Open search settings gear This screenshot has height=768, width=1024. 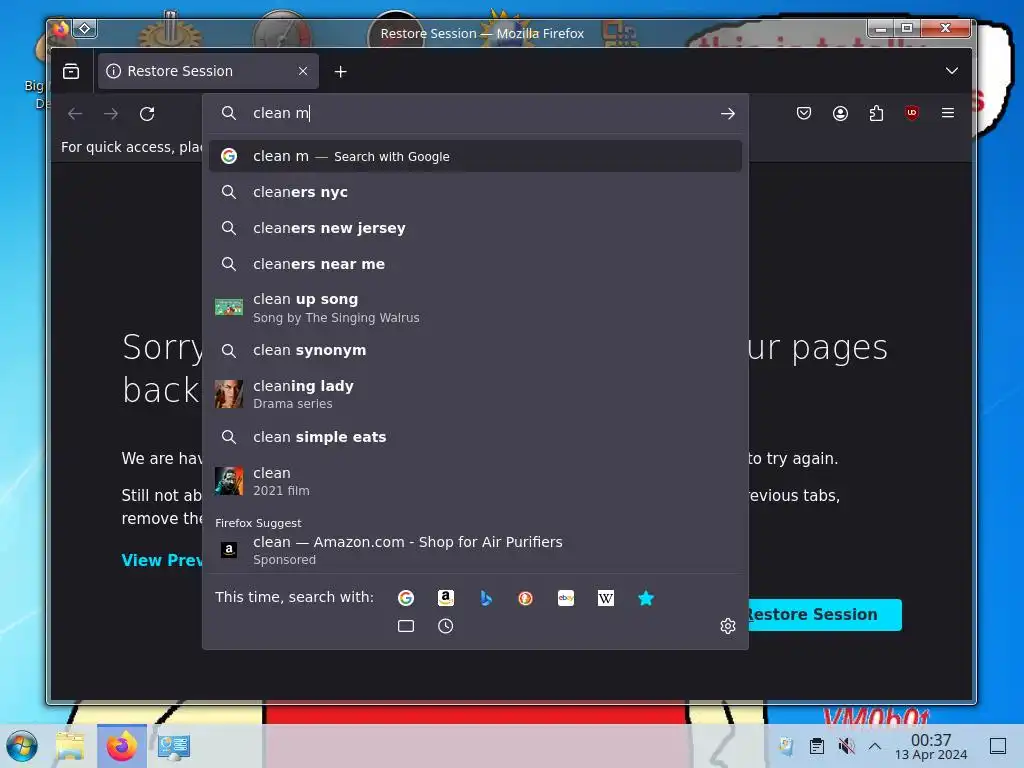pyautogui.click(x=728, y=626)
